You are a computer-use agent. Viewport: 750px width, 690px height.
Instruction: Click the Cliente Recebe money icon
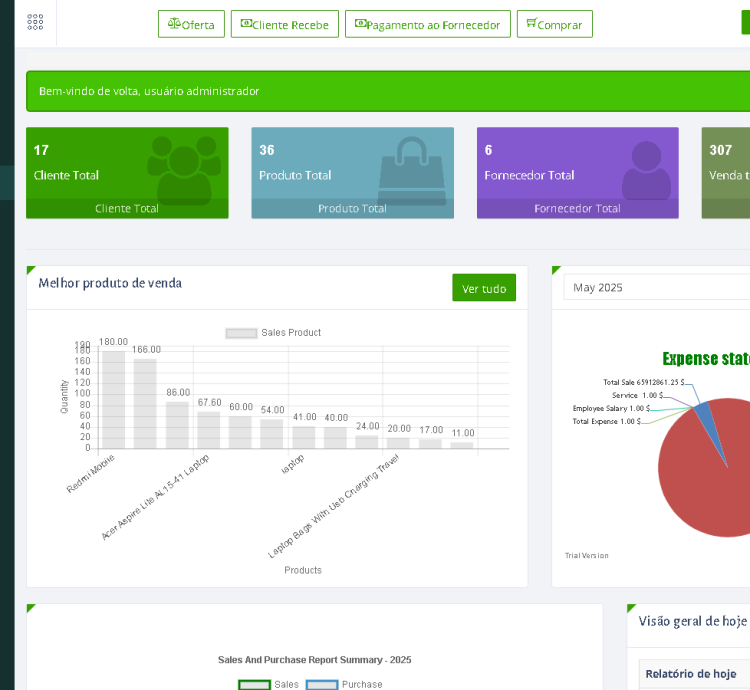(246, 24)
